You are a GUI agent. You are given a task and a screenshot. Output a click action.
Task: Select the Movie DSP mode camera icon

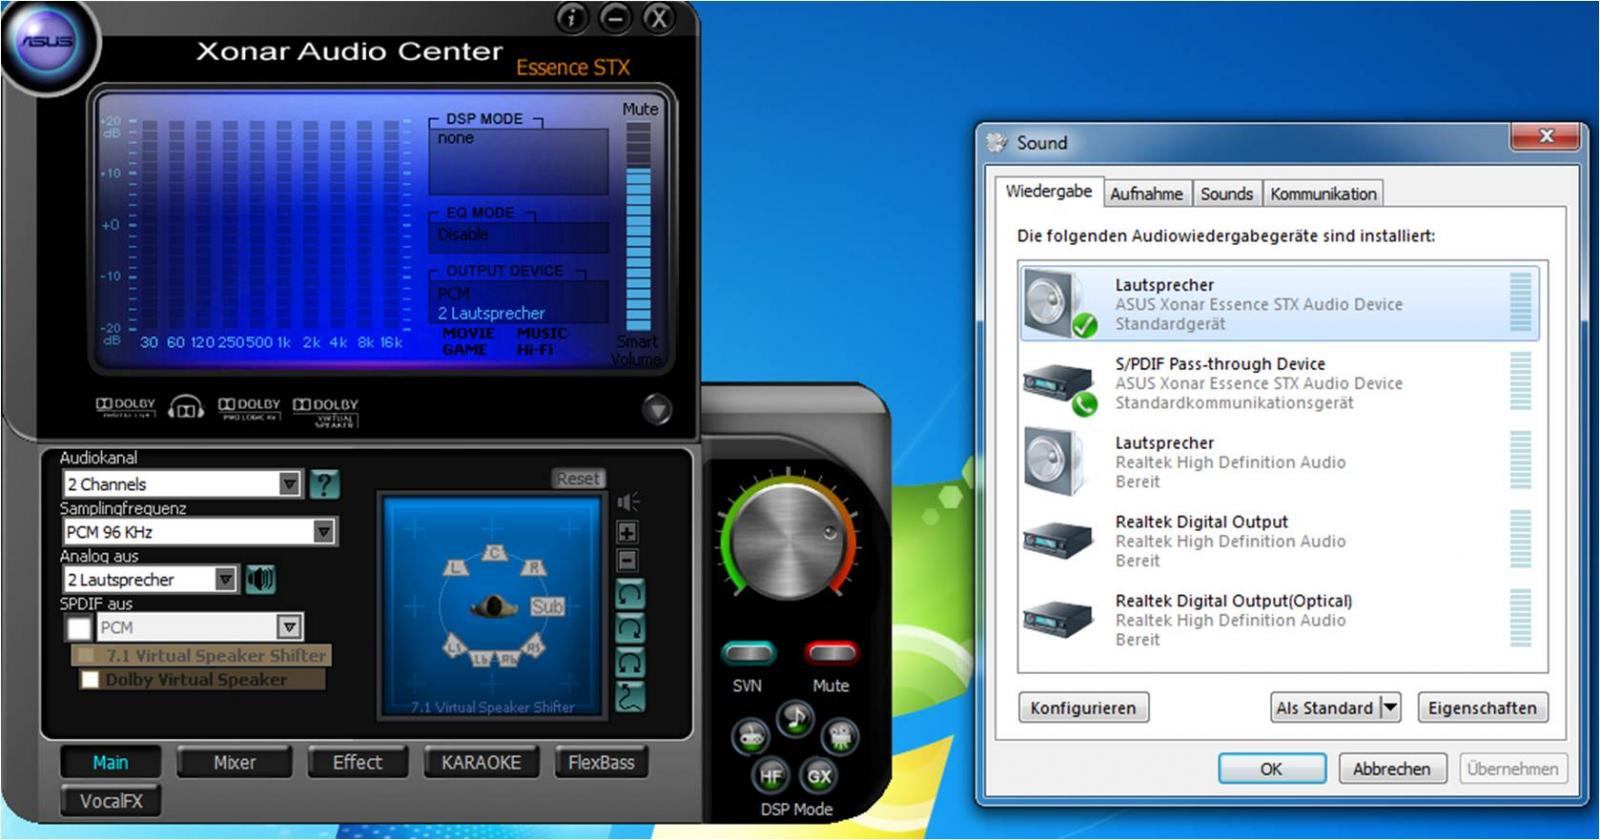coord(840,738)
